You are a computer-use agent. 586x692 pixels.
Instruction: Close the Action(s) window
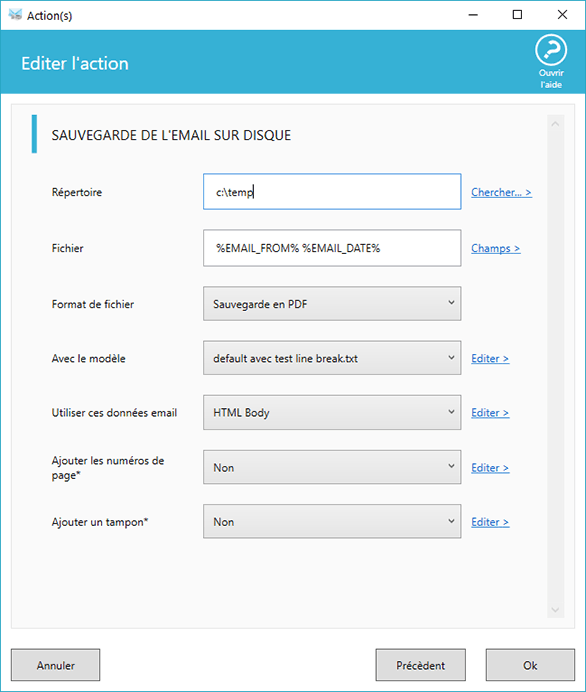coord(562,15)
